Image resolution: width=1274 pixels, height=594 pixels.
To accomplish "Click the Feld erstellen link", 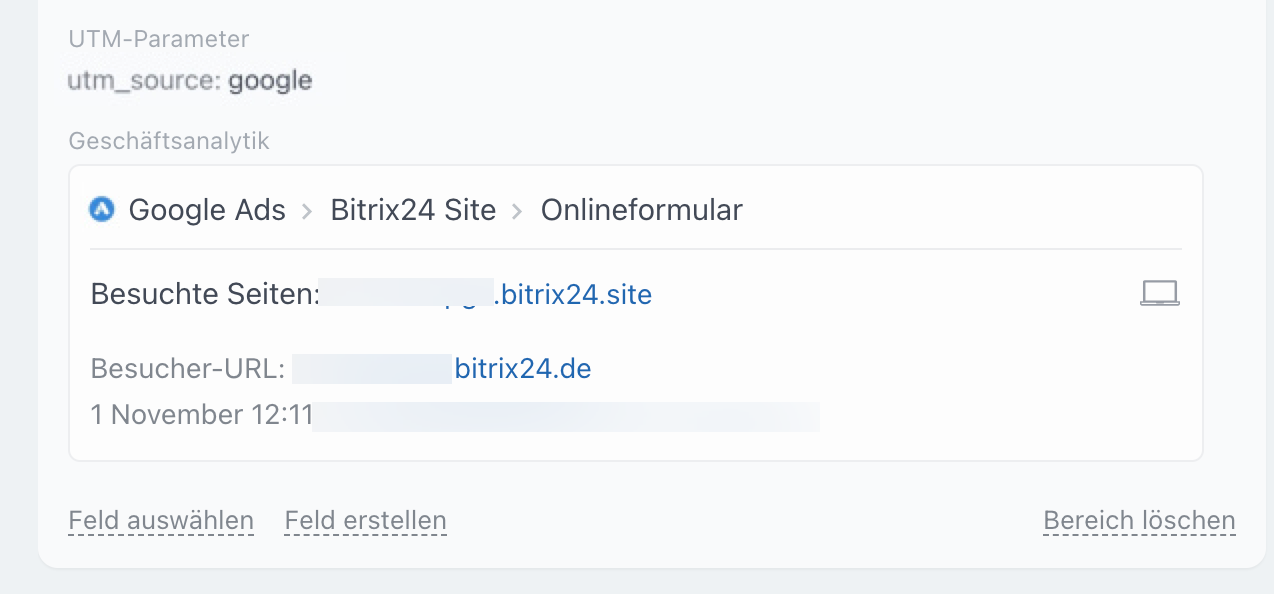I will (365, 521).
